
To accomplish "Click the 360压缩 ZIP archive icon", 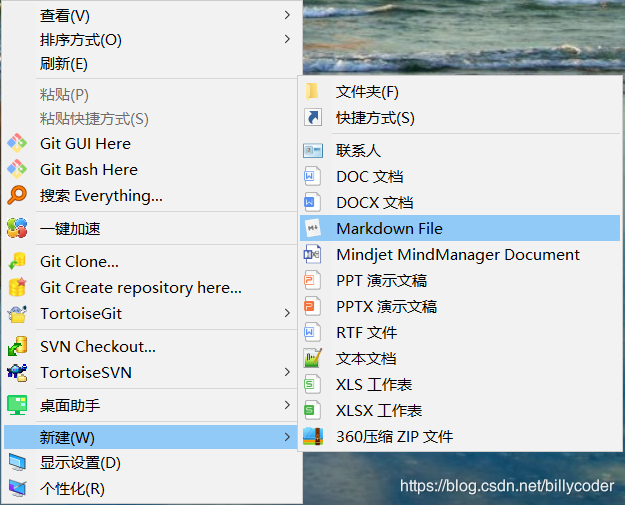I will 313,436.
